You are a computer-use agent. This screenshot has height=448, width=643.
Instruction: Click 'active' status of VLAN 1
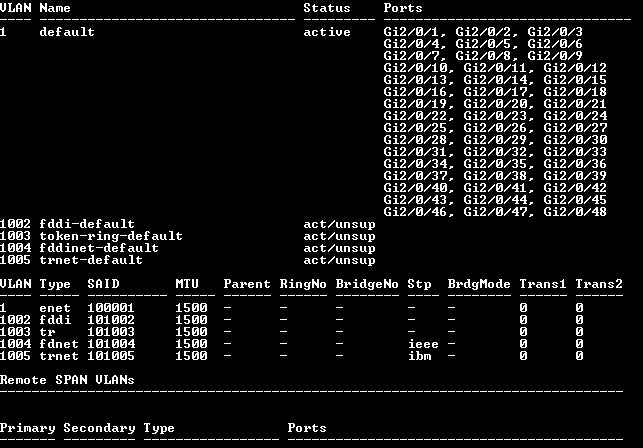point(327,32)
